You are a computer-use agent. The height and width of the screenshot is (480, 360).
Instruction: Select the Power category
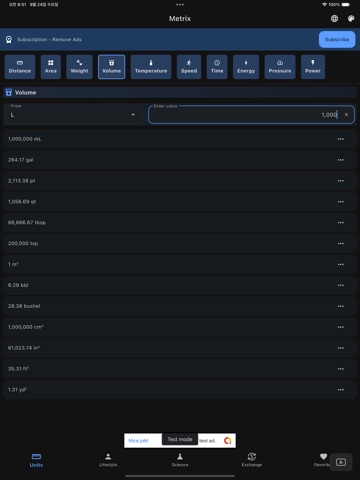click(313, 67)
